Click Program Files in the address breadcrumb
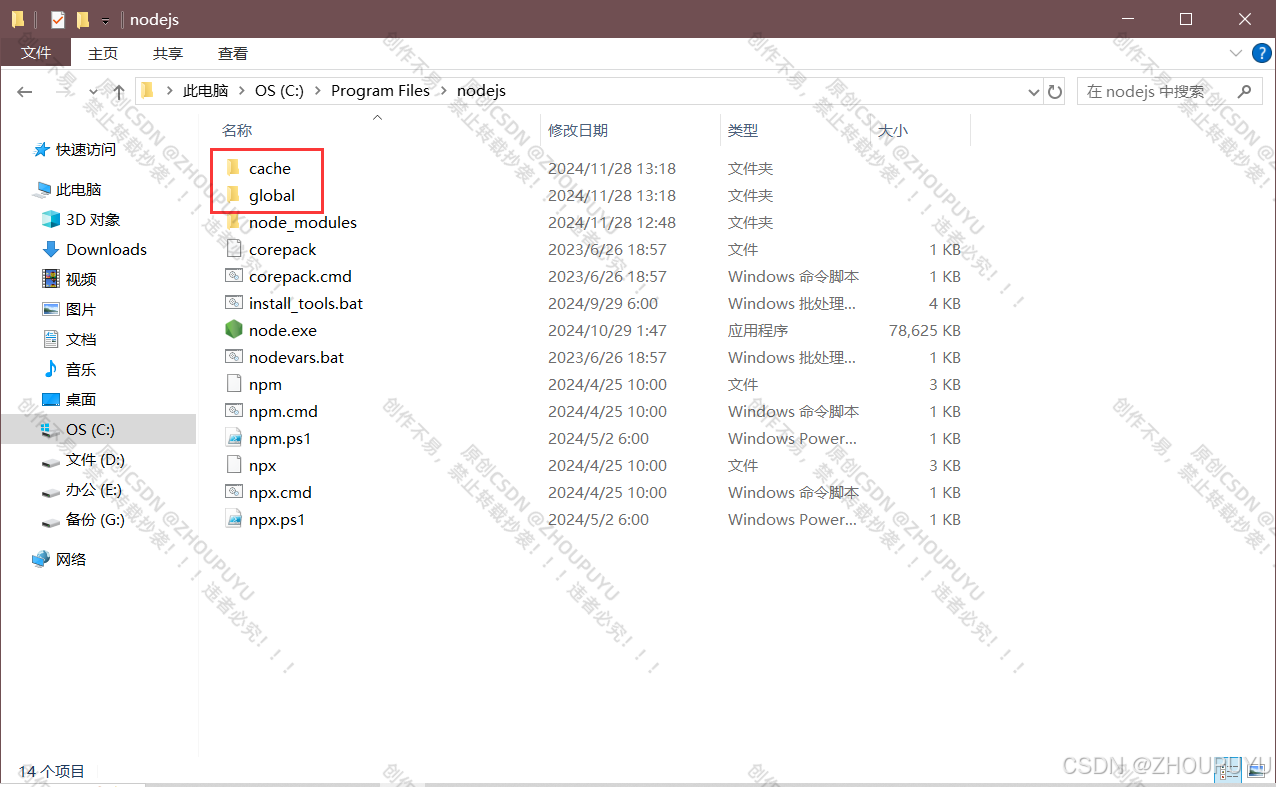Image resolution: width=1276 pixels, height=787 pixels. point(380,91)
